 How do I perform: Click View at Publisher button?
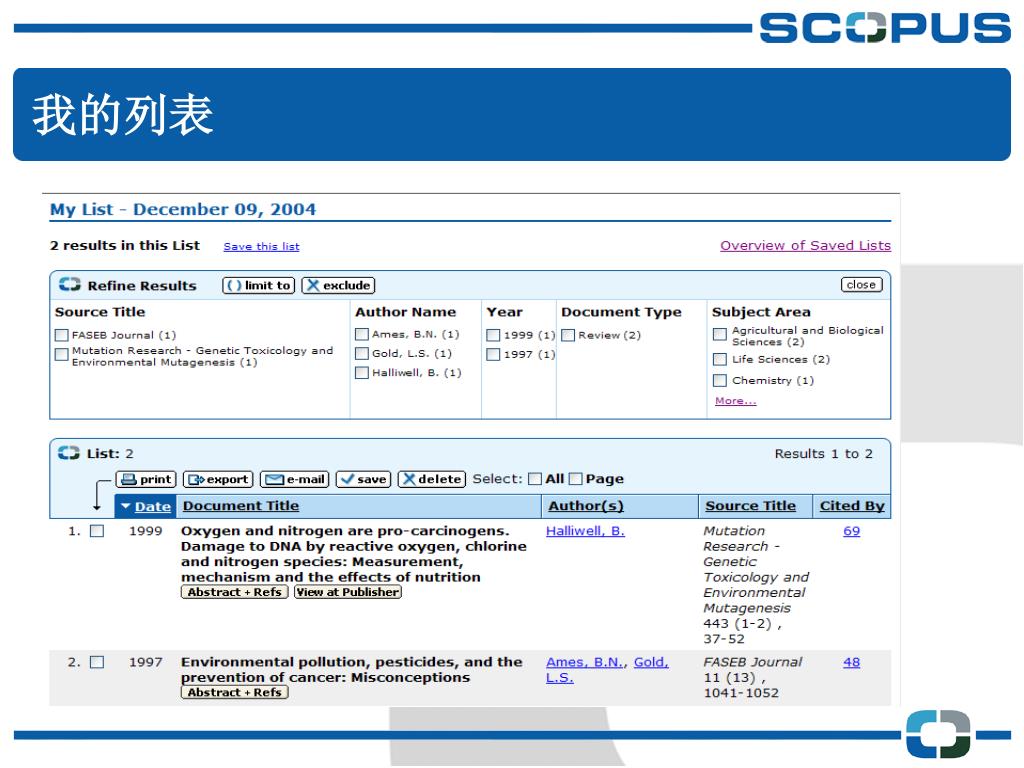click(x=347, y=592)
